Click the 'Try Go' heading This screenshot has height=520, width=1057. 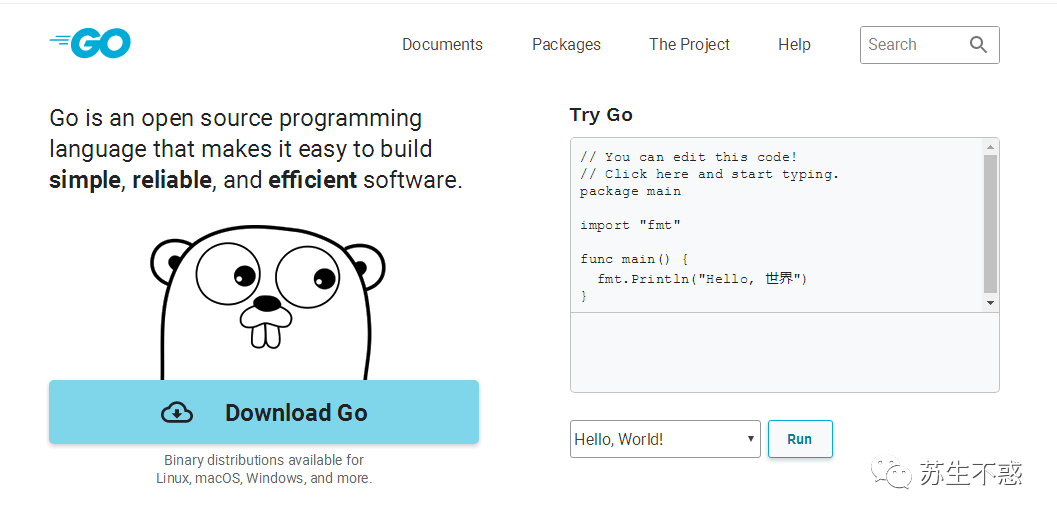point(601,115)
